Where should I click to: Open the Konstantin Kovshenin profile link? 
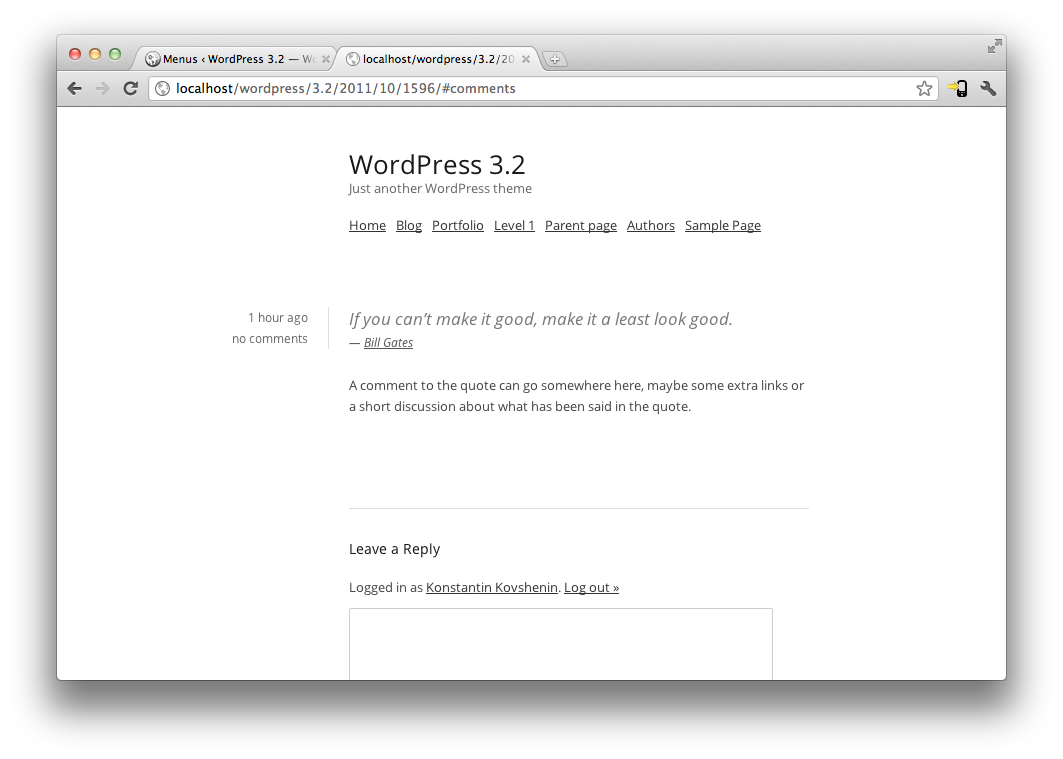coord(492,588)
